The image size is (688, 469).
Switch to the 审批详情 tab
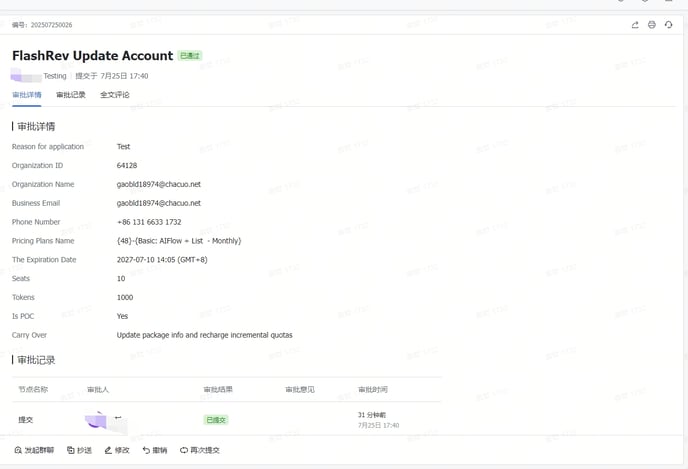pos(27,95)
